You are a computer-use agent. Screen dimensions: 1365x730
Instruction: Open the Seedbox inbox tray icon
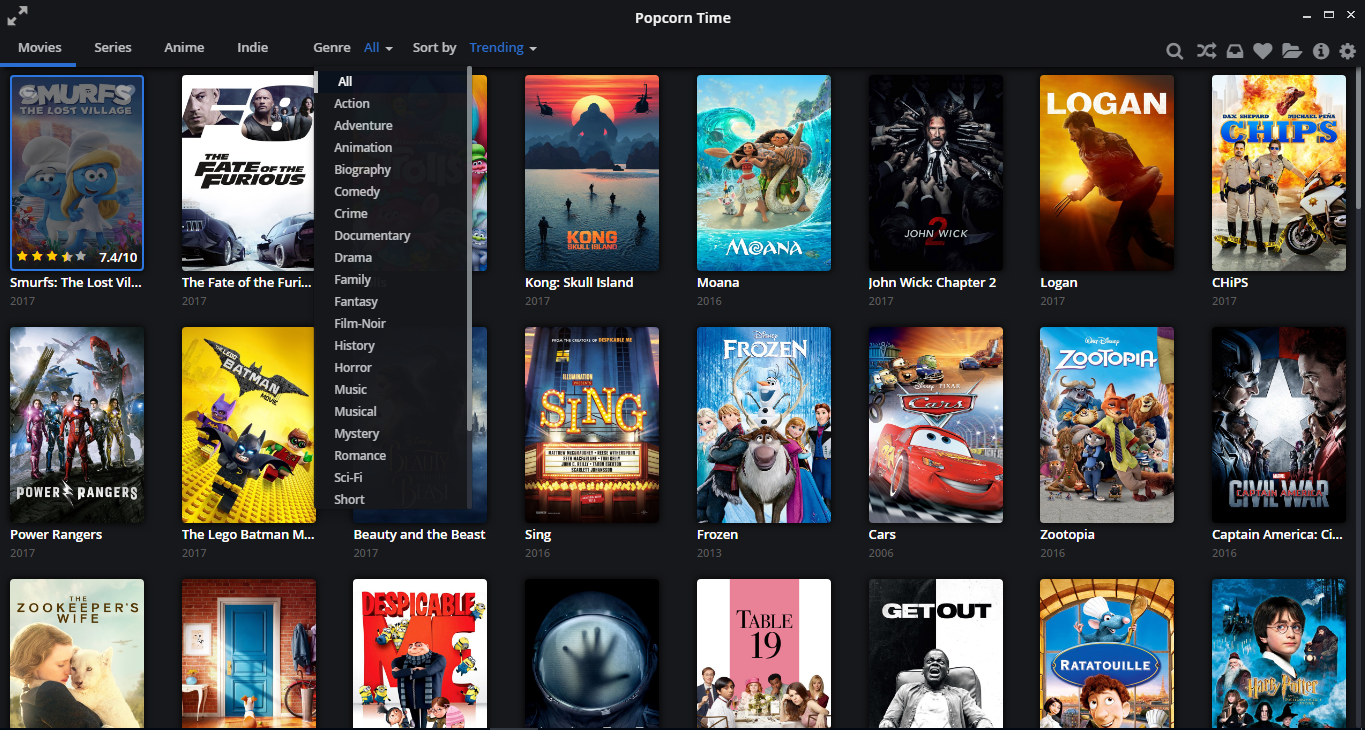1235,51
